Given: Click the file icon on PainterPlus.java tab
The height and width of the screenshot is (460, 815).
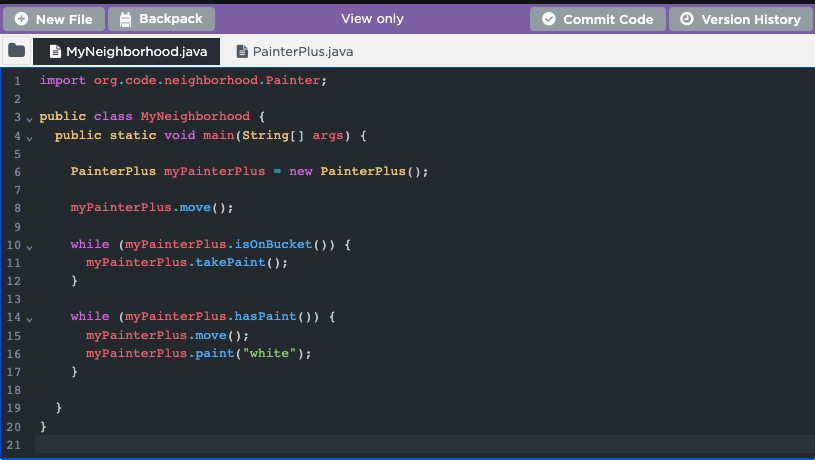Looking at the screenshot, I should [242, 51].
